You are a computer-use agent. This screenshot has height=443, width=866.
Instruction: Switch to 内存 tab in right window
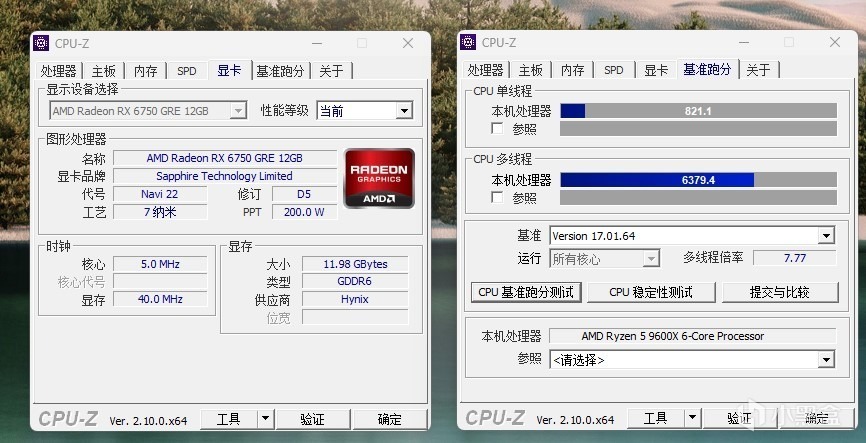(573, 70)
